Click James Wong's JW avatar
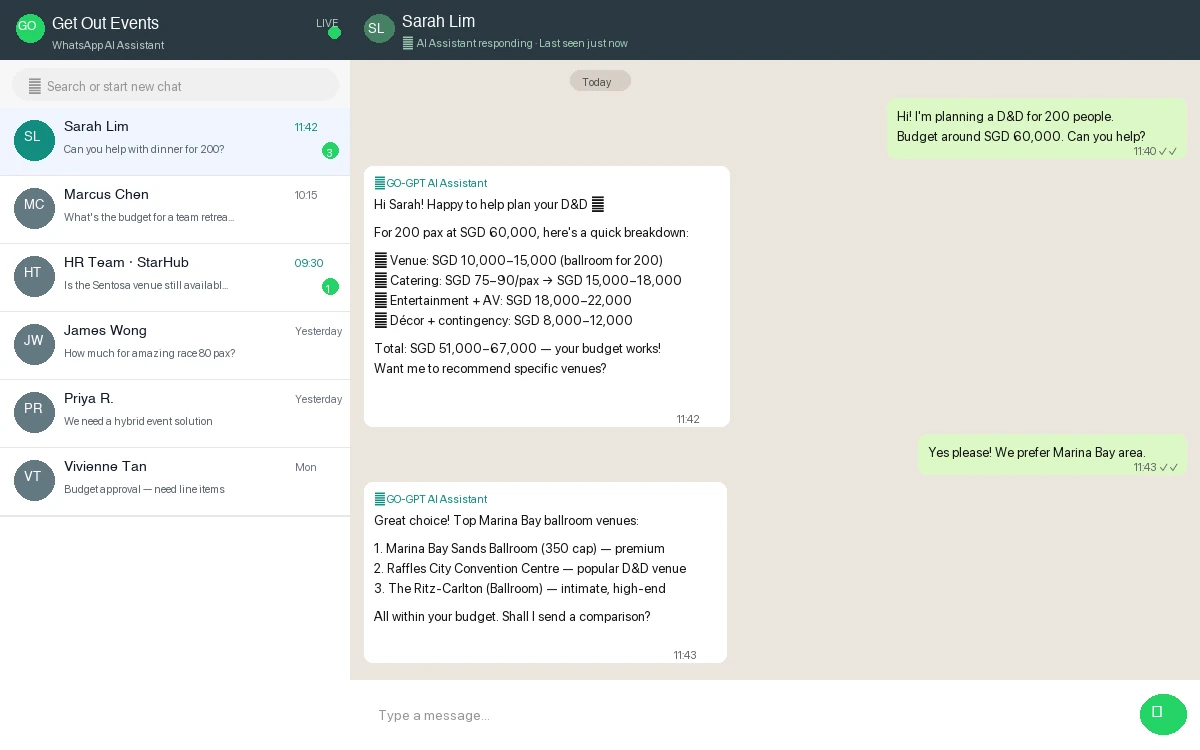 (34, 344)
